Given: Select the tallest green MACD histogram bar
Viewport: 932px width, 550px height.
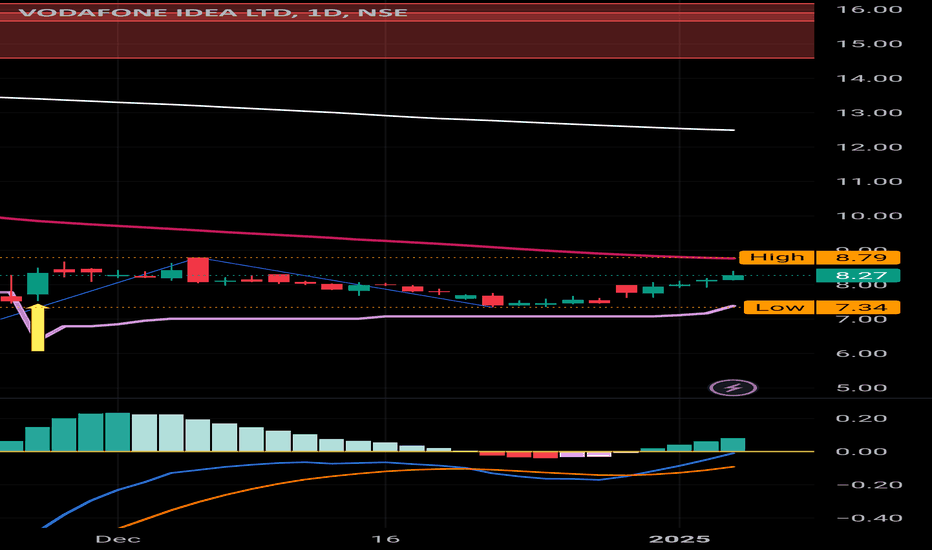Looking at the screenshot, I should coord(118,432).
